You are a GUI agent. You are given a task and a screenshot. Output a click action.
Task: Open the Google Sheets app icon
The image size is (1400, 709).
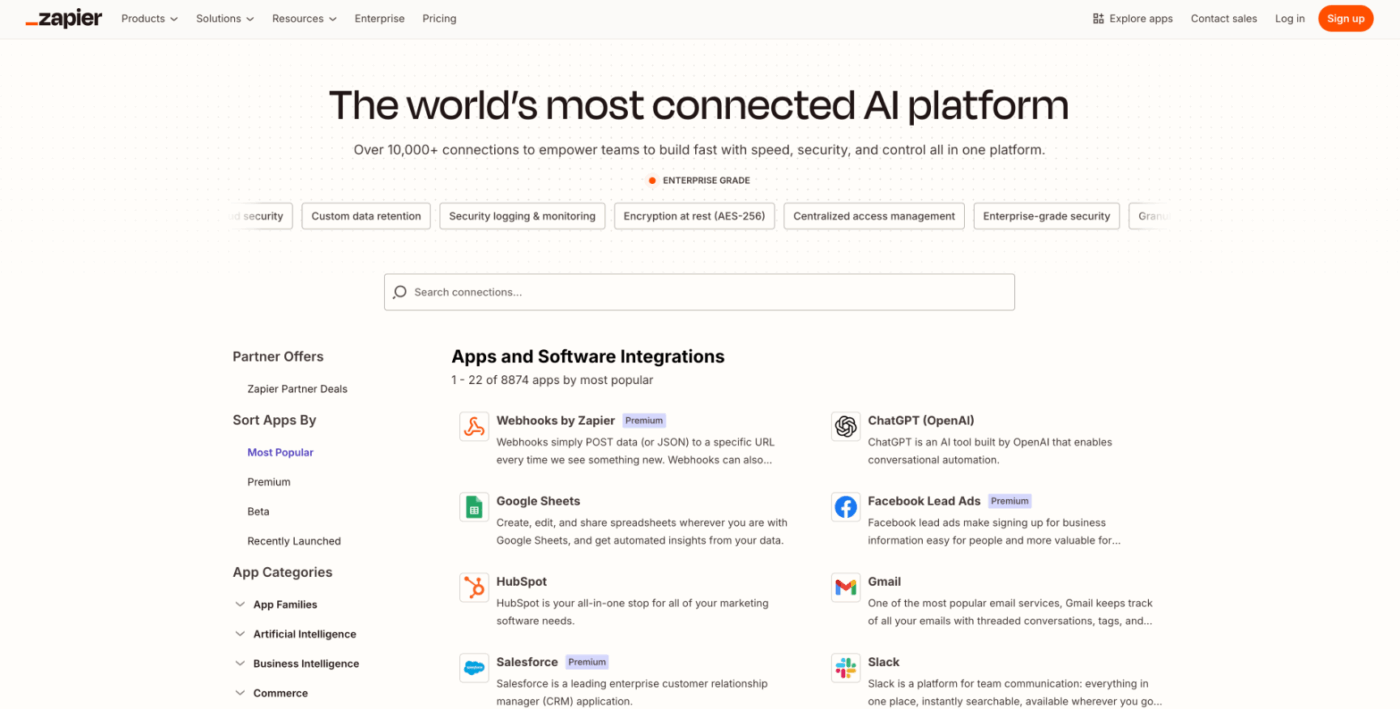pyautogui.click(x=473, y=507)
